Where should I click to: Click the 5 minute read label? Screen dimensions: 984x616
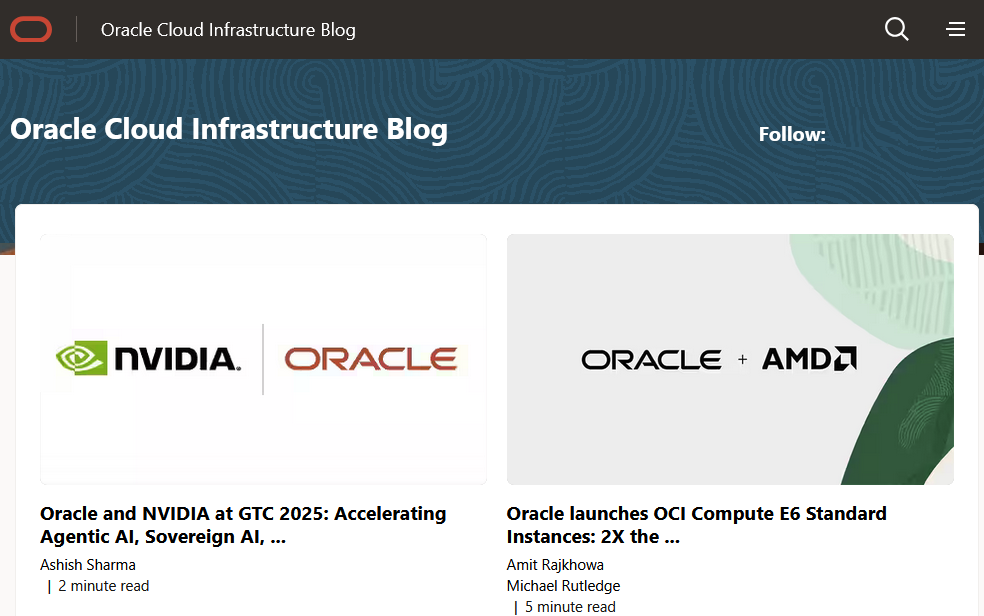[x=570, y=607]
